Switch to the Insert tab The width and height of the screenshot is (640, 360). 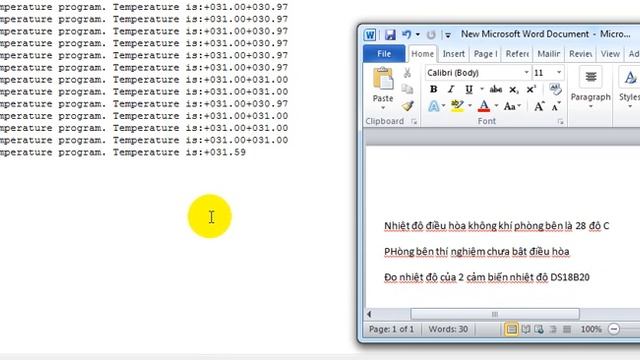coord(453,54)
